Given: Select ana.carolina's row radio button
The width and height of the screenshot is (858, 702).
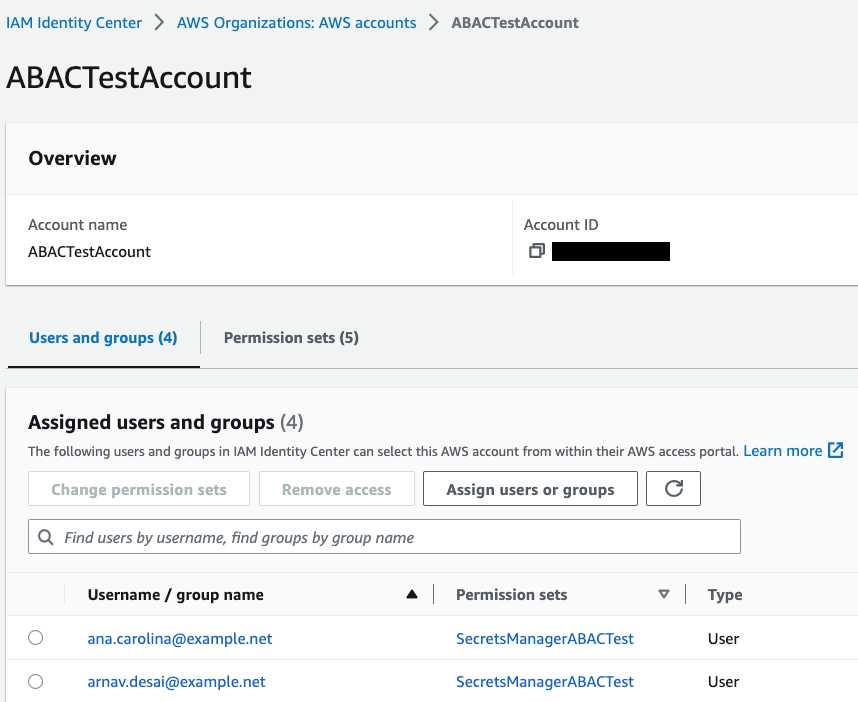Looking at the screenshot, I should click(35, 638).
